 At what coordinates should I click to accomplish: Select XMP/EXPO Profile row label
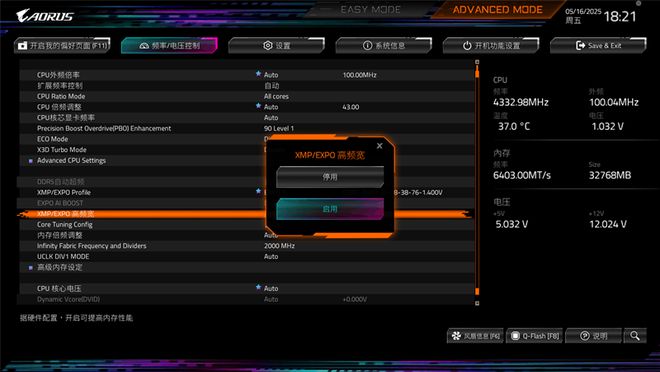[64, 192]
